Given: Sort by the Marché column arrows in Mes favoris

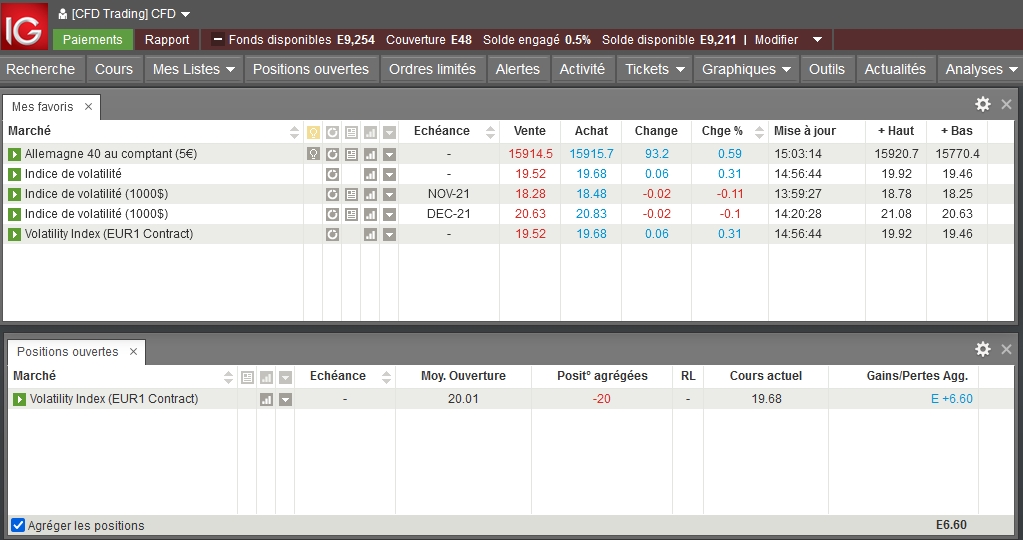Looking at the screenshot, I should [x=294, y=132].
